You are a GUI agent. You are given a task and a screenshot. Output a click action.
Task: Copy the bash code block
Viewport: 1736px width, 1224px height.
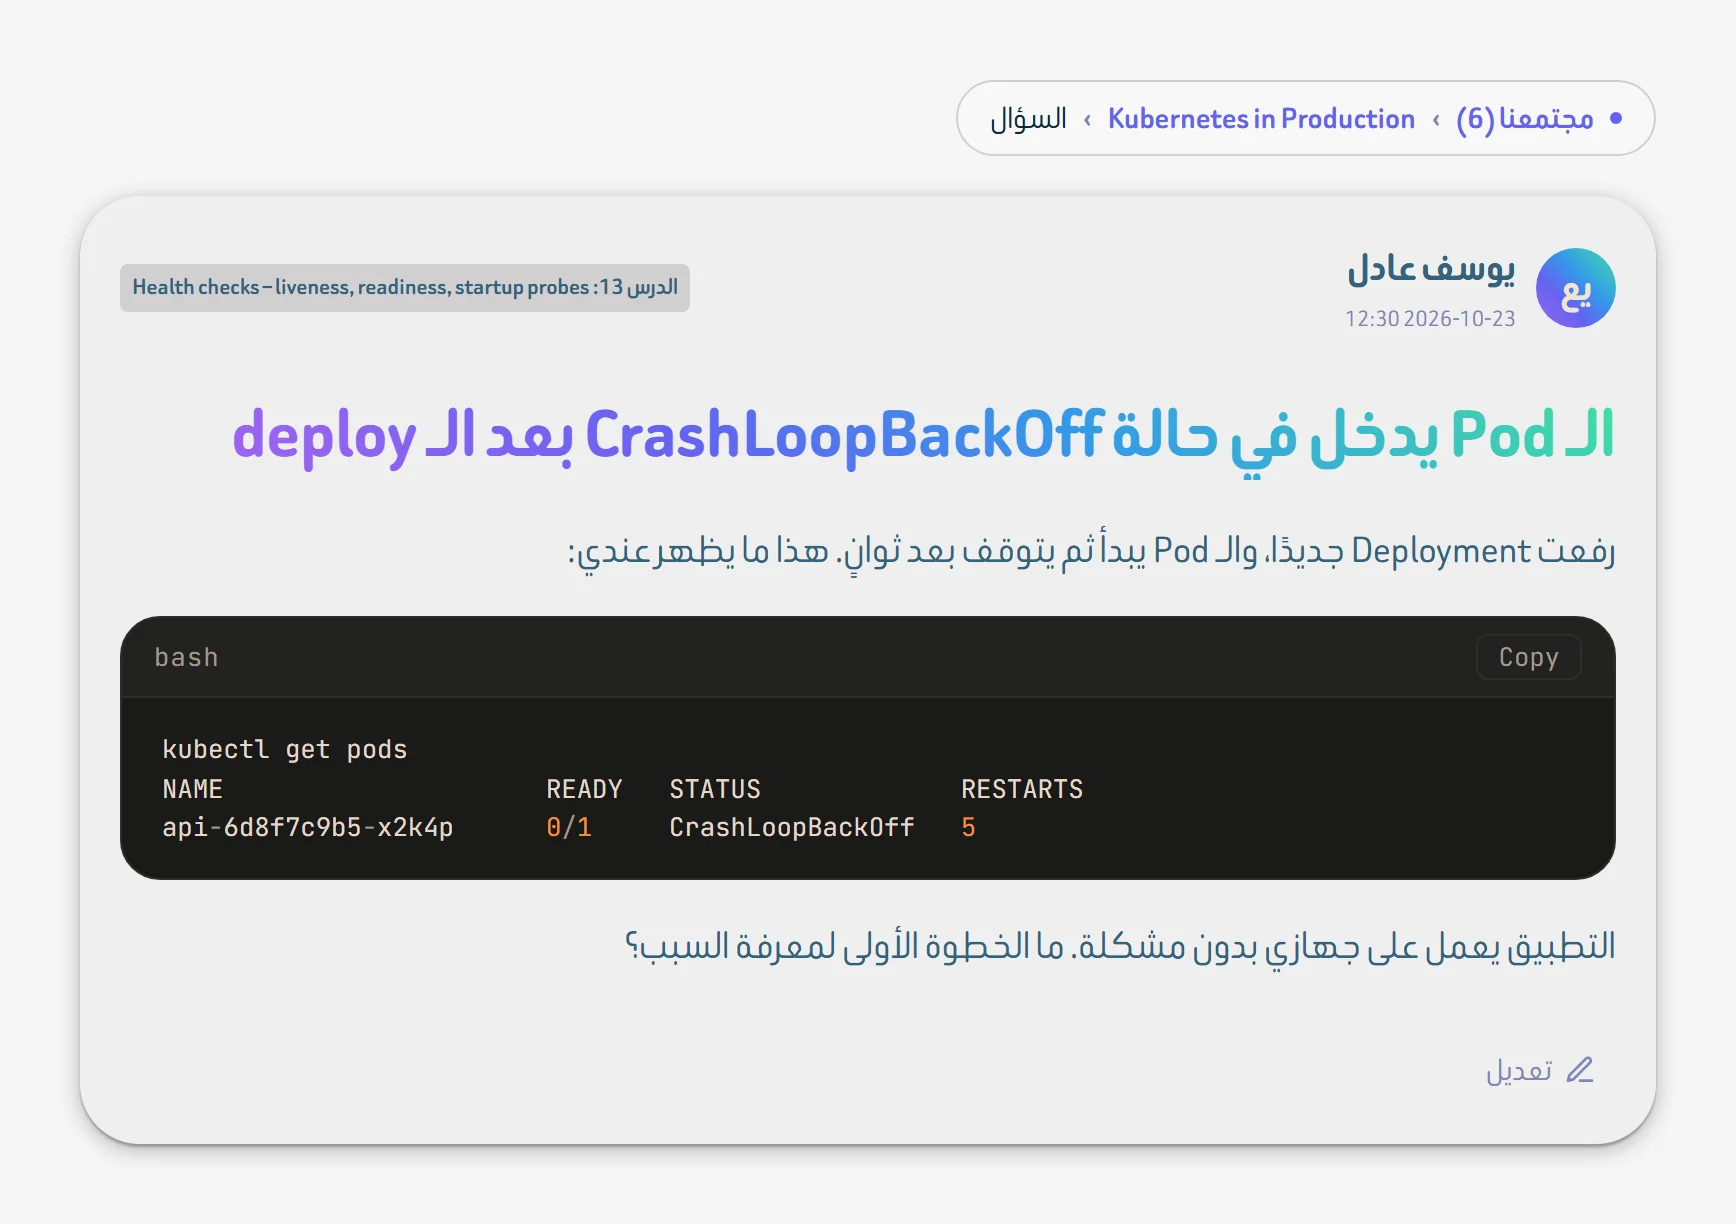pyautogui.click(x=1528, y=657)
